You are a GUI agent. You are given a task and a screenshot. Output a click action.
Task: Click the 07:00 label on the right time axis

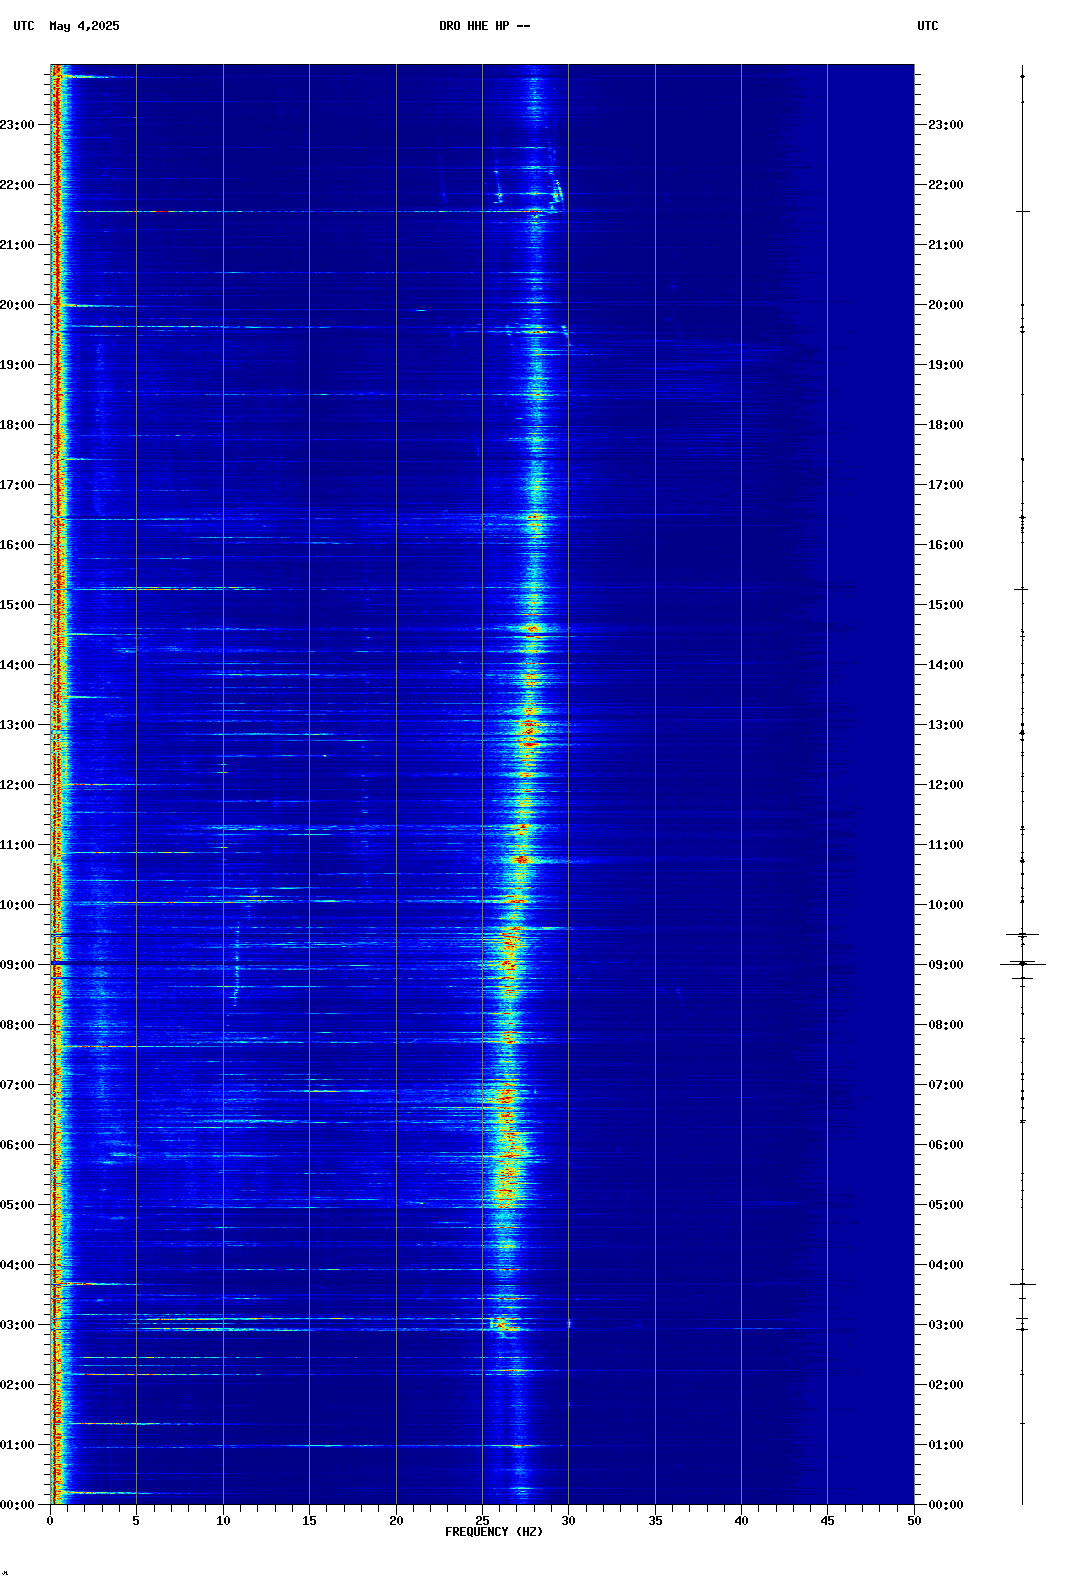point(946,1085)
